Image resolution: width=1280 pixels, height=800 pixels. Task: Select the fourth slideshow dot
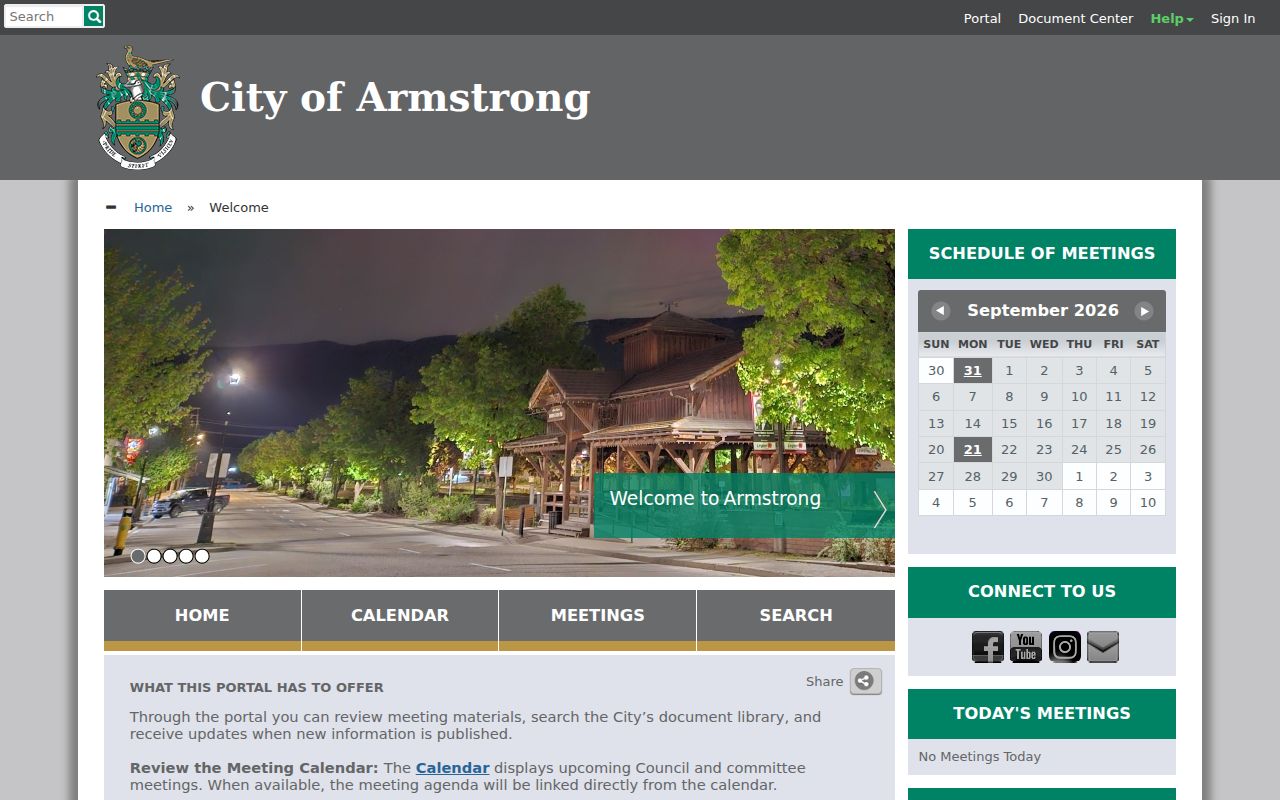(186, 556)
